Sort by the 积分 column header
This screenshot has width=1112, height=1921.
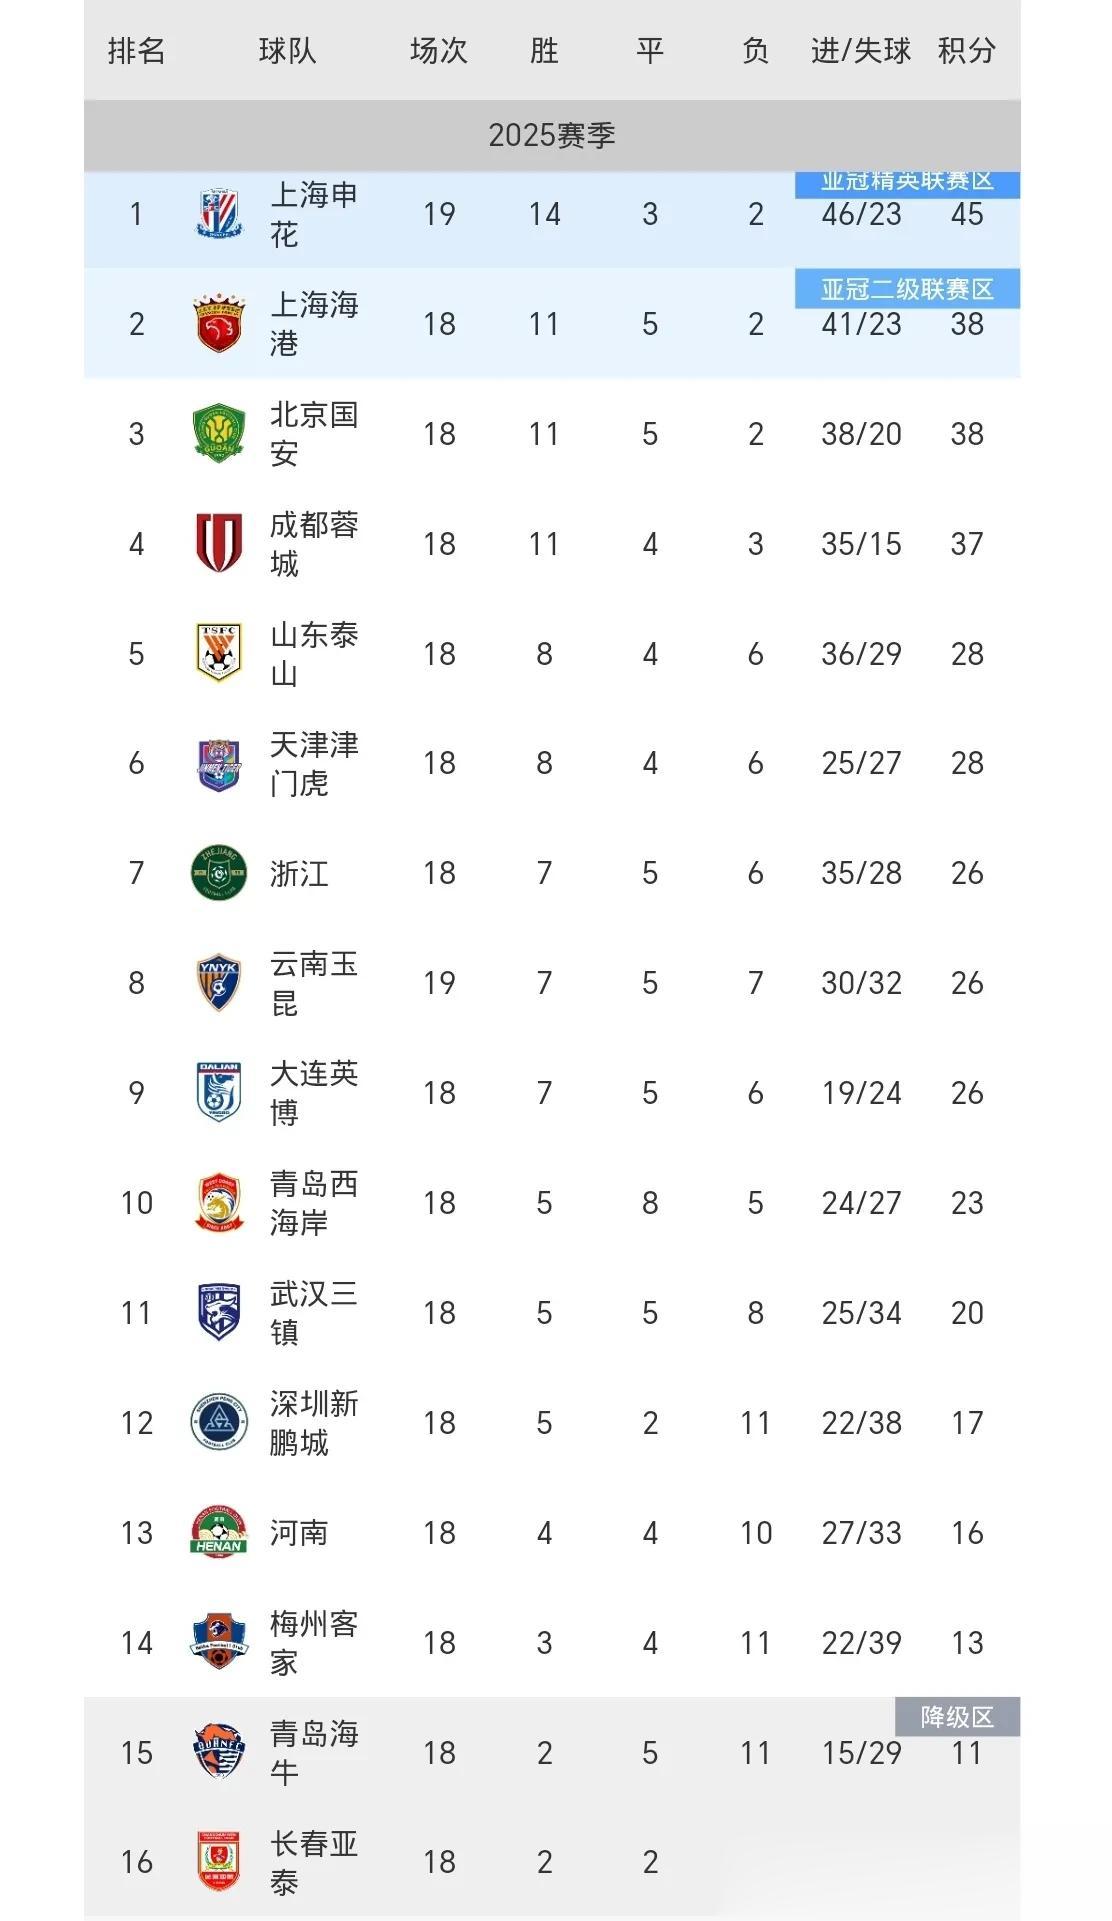click(x=966, y=51)
